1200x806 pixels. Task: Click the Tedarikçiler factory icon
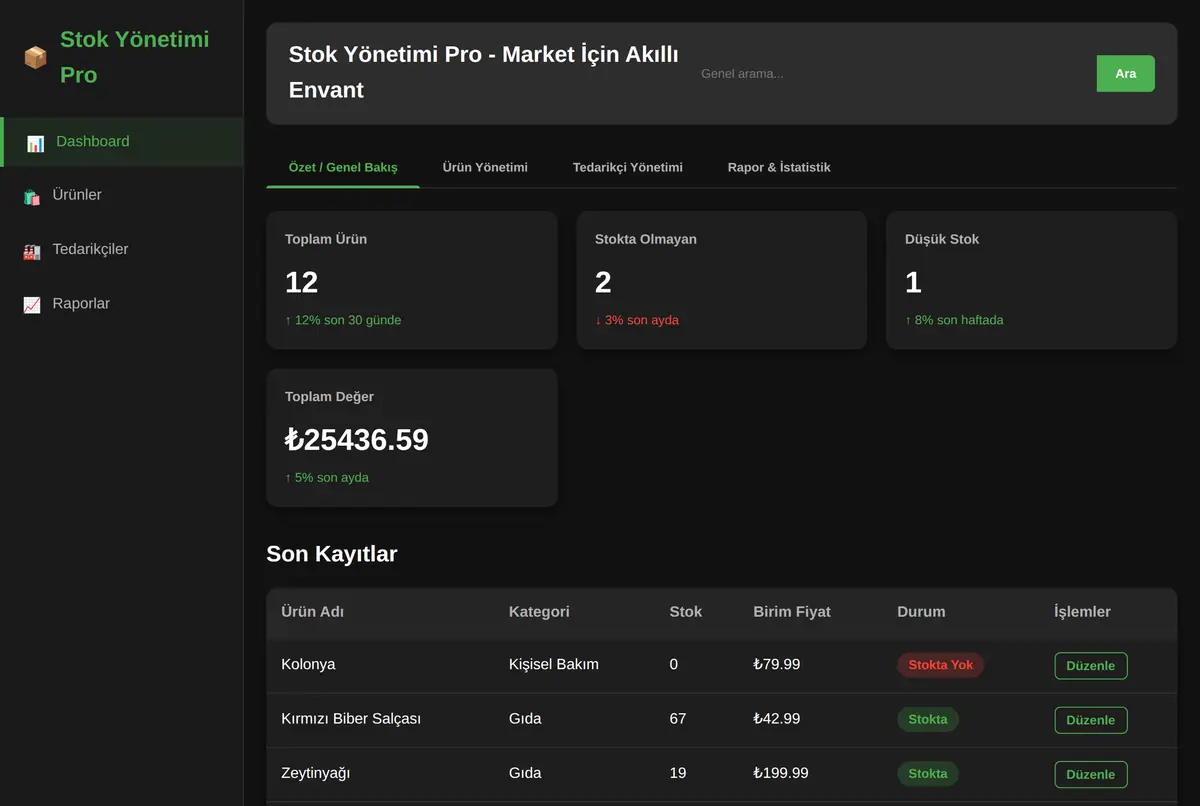(32, 250)
